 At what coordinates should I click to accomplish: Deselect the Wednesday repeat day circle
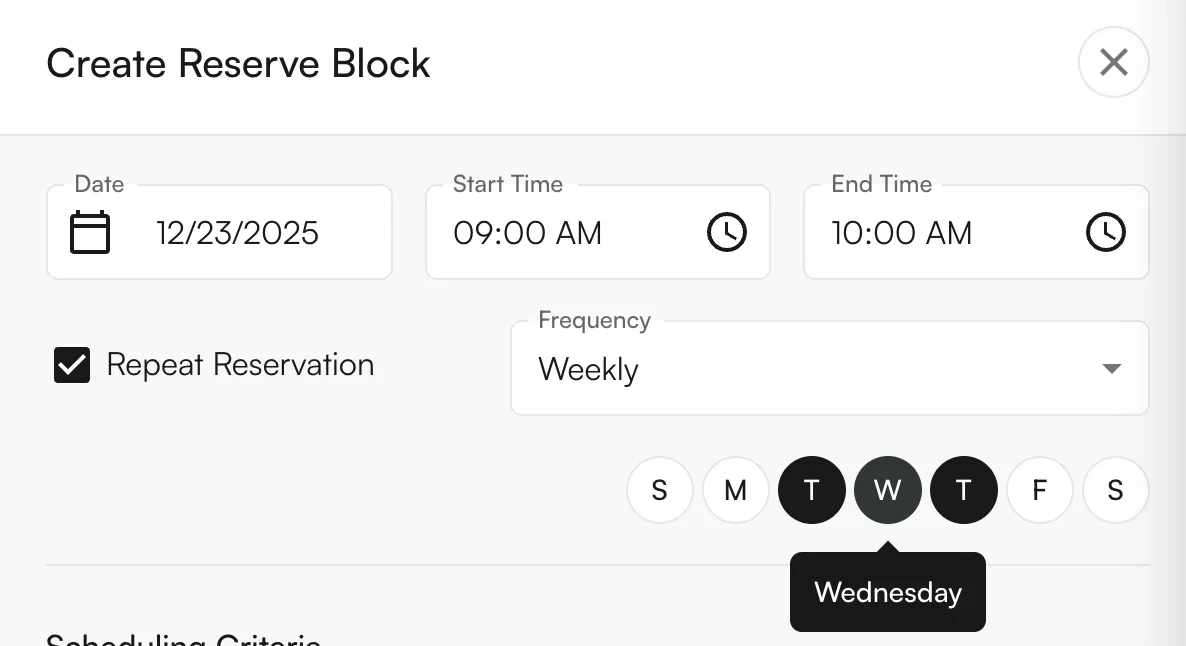tap(887, 490)
